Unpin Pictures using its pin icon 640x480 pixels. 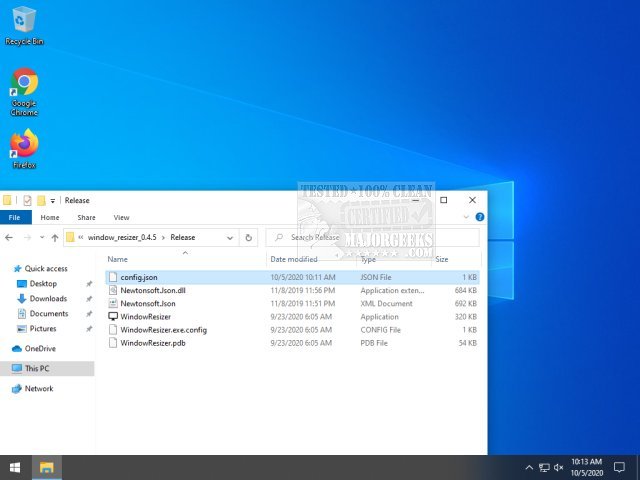(89, 329)
